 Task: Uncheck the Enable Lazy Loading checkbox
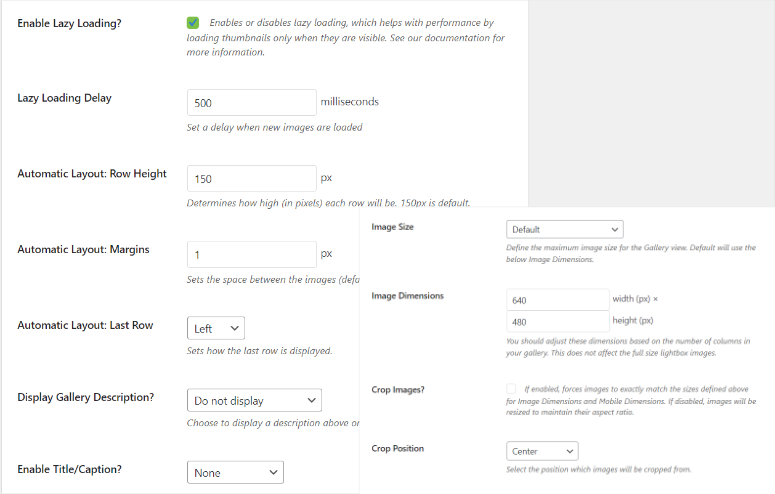point(193,23)
